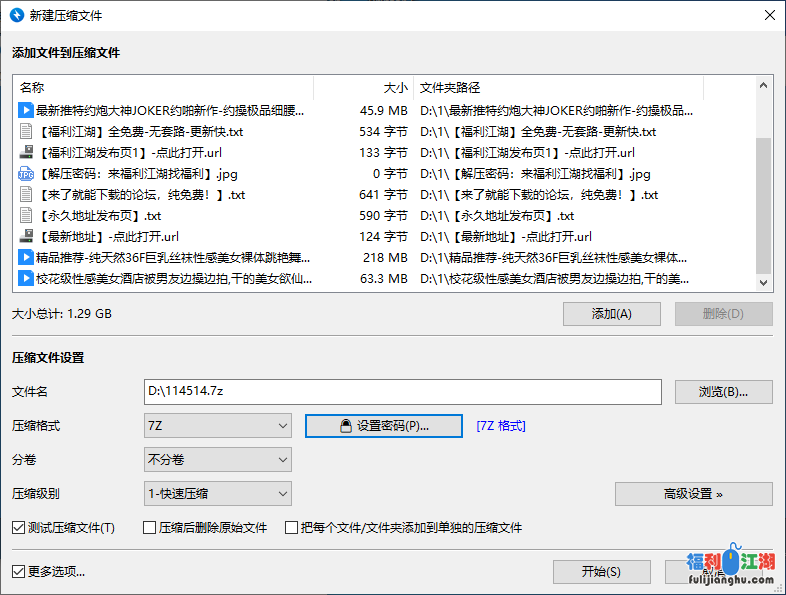
Task: Select the shortcut icon of 【最新地址】-点此打开.url
Action: (x=26, y=237)
